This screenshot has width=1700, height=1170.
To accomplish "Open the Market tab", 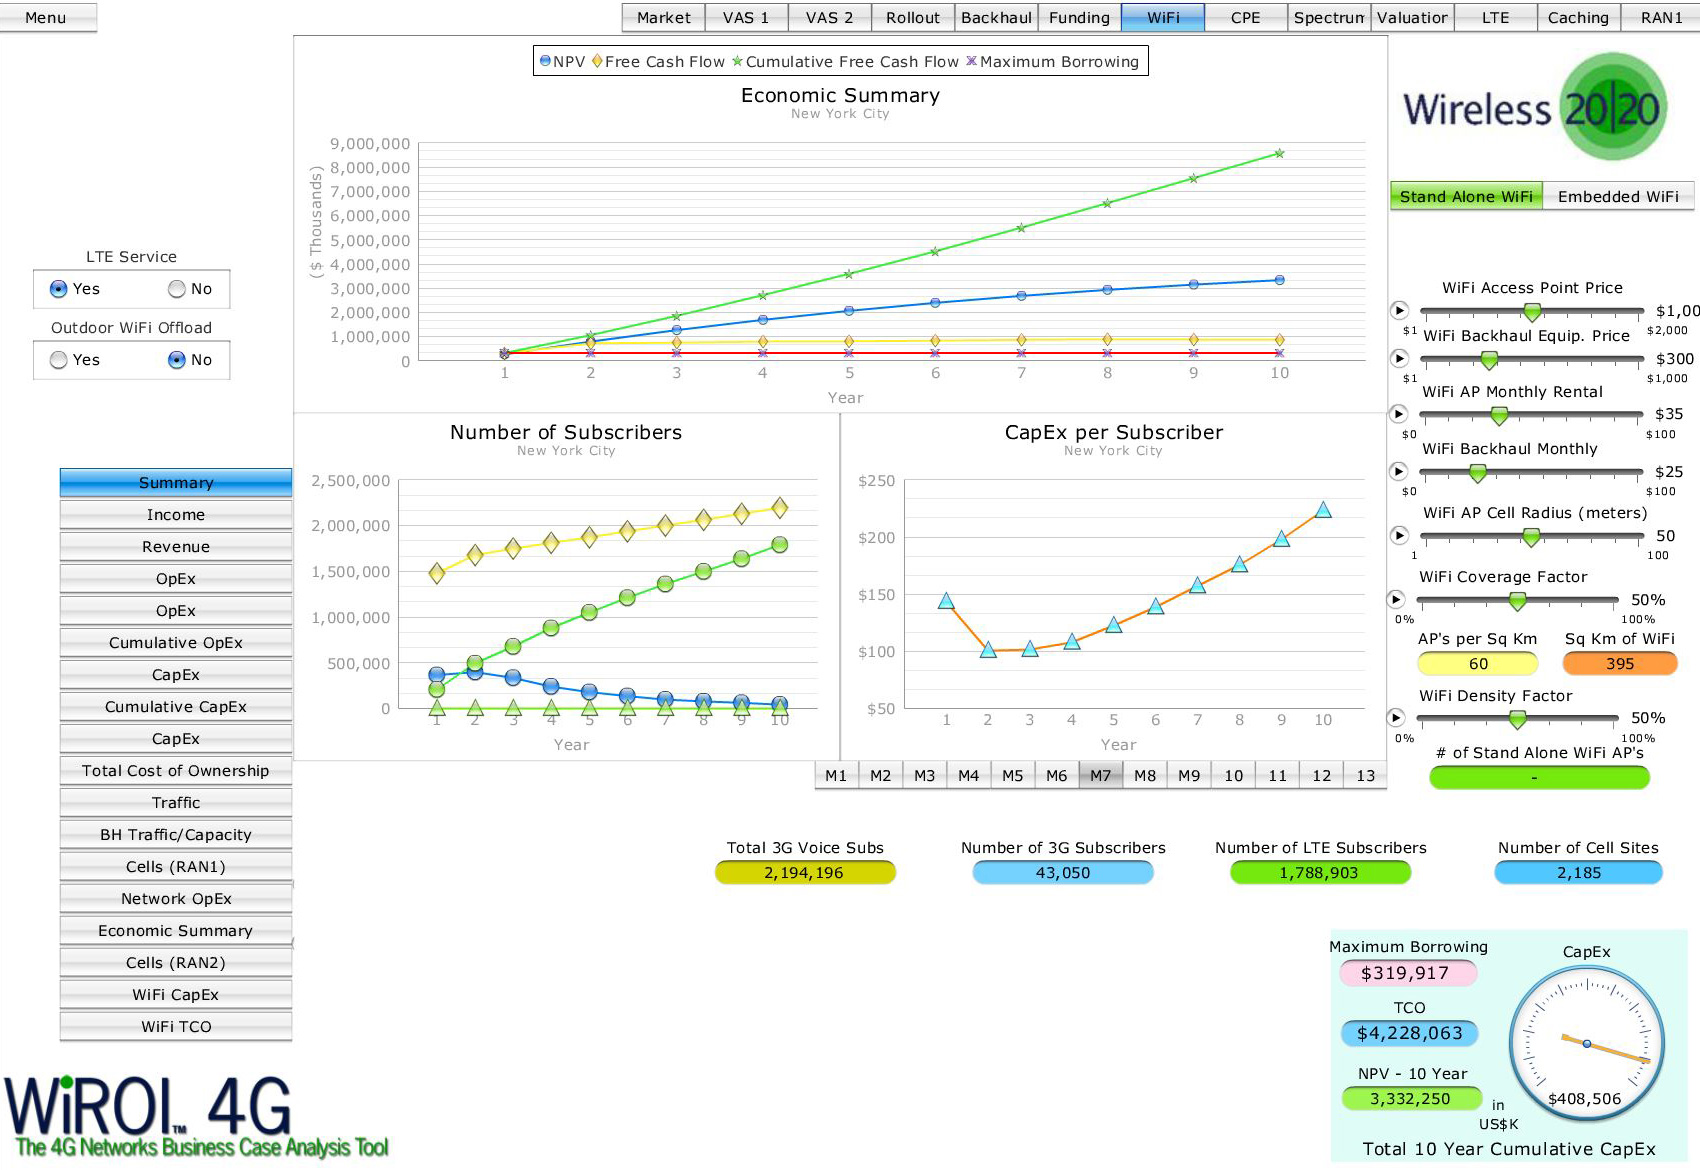I will 663,18.
